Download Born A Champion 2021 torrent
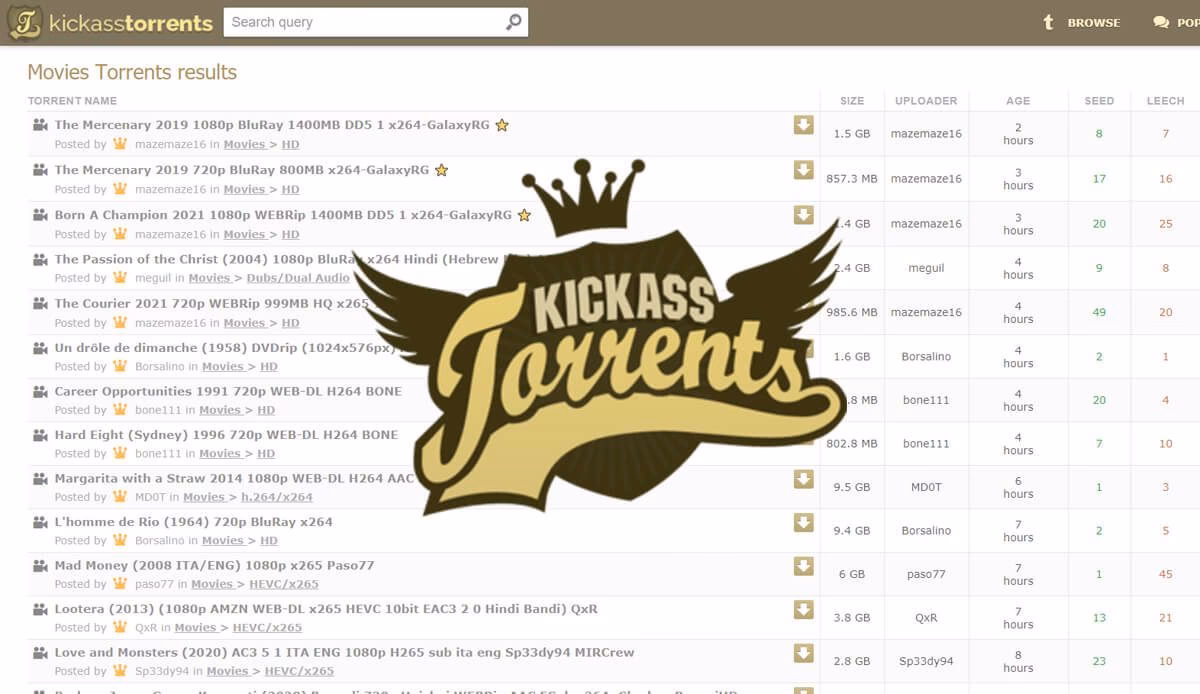The image size is (1200, 694). 803,215
